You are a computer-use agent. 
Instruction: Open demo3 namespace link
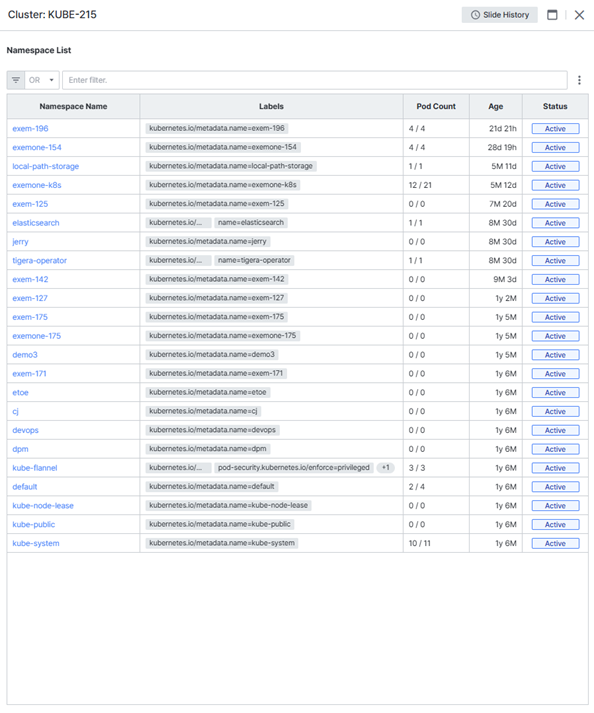[x=25, y=355]
